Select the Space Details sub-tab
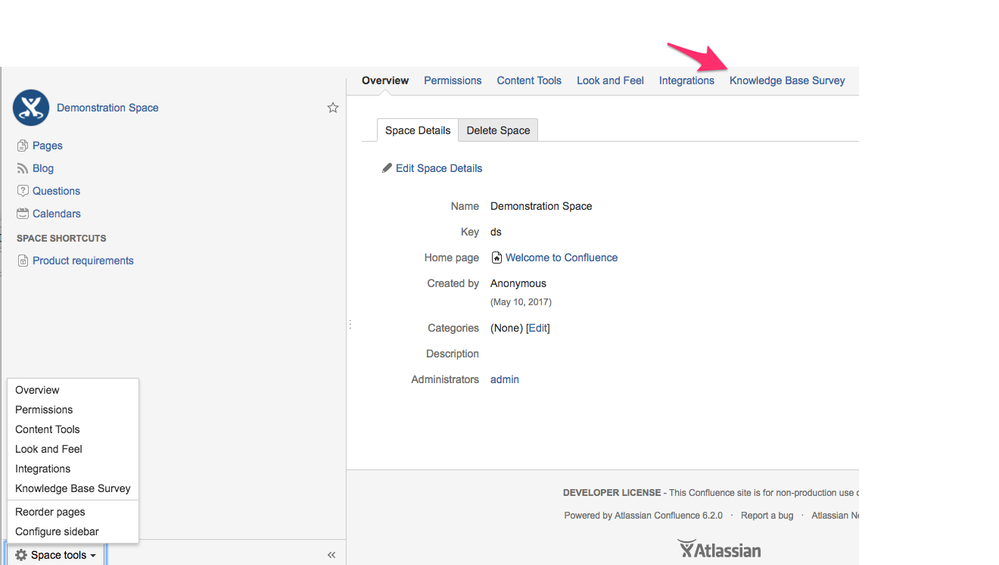 417,130
